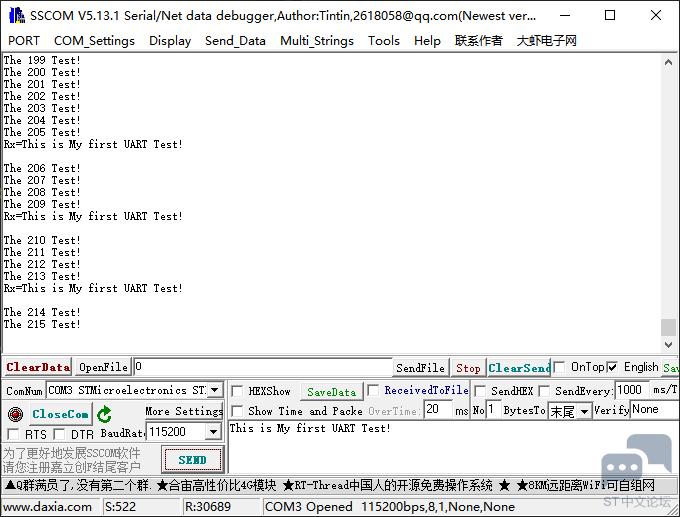Click the 'The 210 Test!' line
Viewport: 680px width, 517px height.
[42, 240]
